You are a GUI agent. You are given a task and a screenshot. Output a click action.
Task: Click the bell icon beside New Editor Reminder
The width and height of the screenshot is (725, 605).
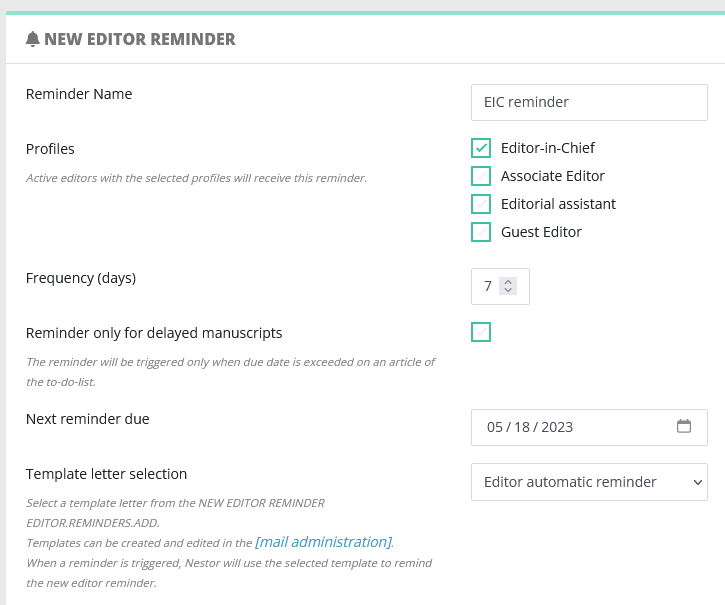[x=32, y=39]
